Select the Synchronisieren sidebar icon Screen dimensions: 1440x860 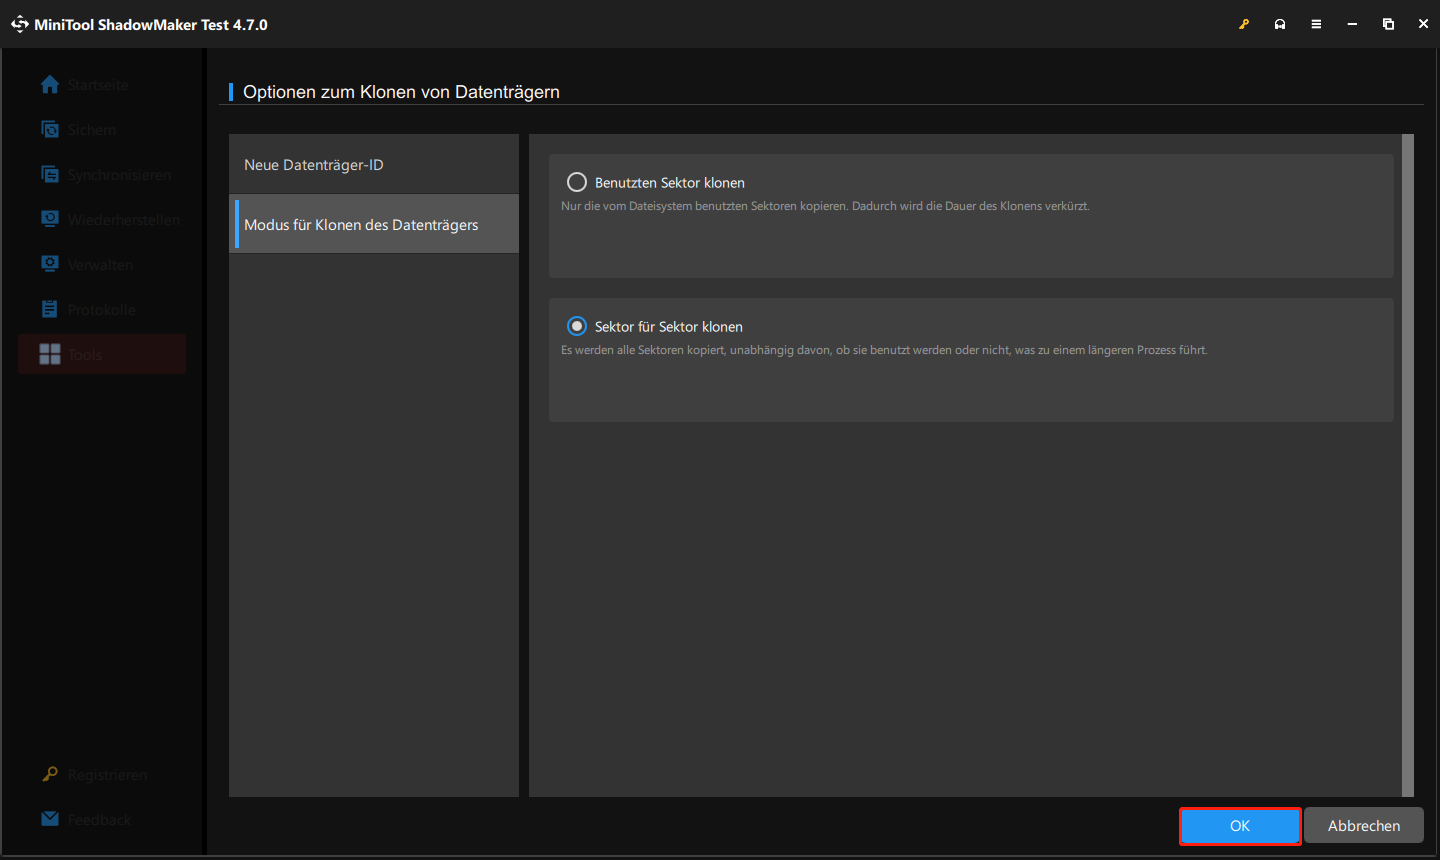(50, 174)
